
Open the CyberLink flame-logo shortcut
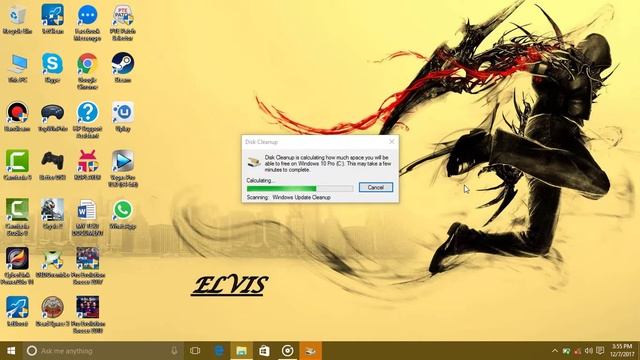[17, 266]
